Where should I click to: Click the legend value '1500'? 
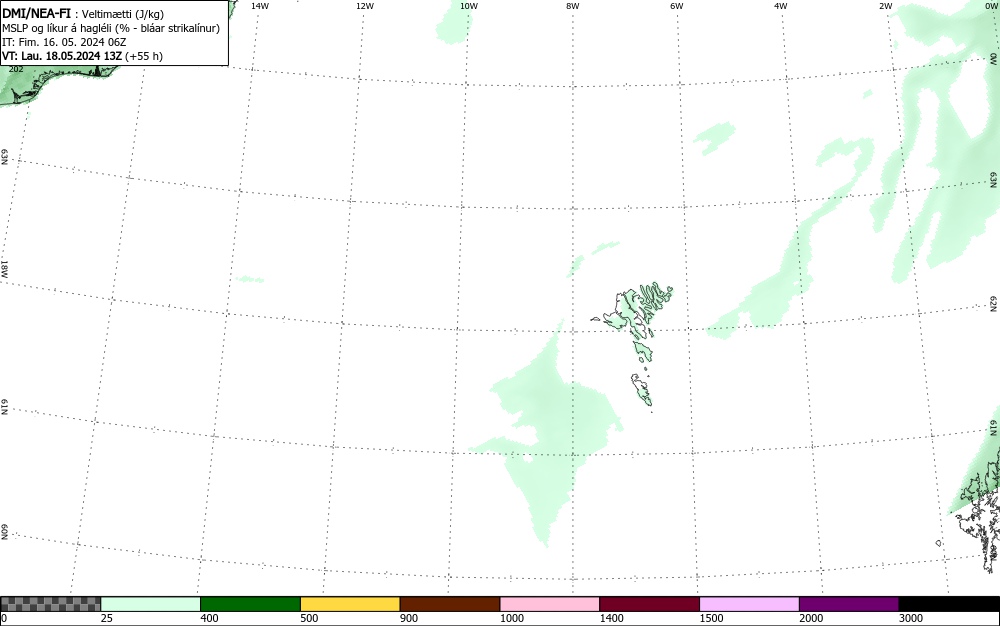click(x=712, y=618)
